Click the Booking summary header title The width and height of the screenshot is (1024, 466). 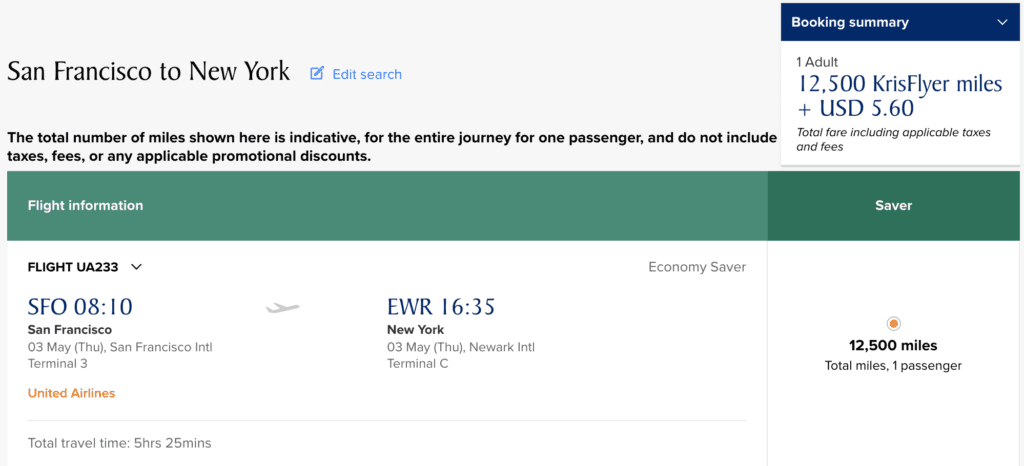coord(850,22)
